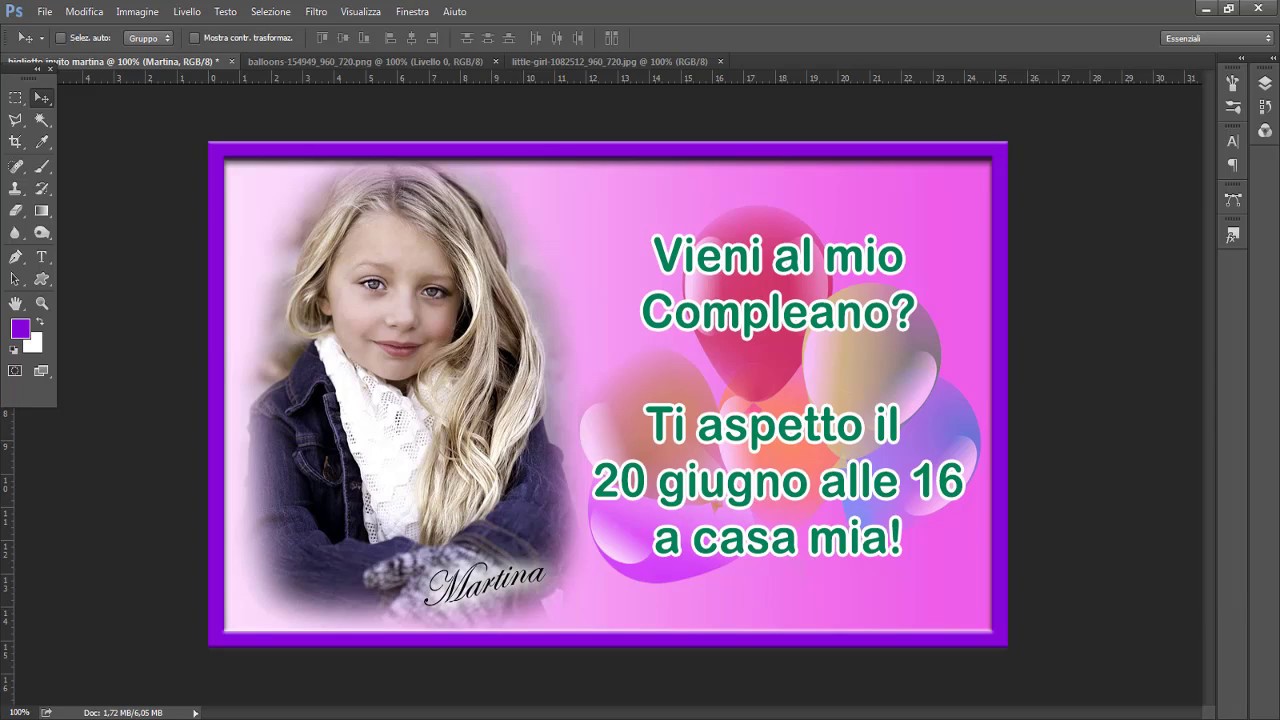The height and width of the screenshot is (720, 1280).
Task: Open the Visualizza menu
Action: coord(360,11)
